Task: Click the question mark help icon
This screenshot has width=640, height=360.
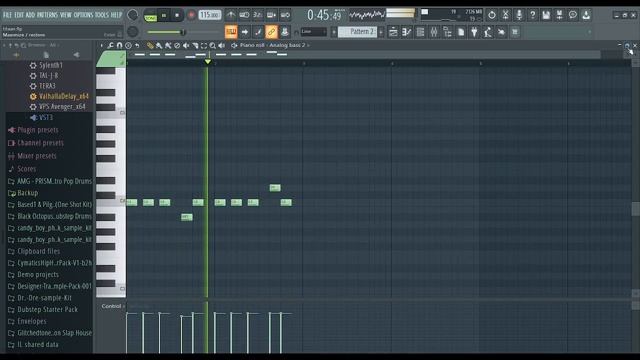Action: click(x=532, y=15)
